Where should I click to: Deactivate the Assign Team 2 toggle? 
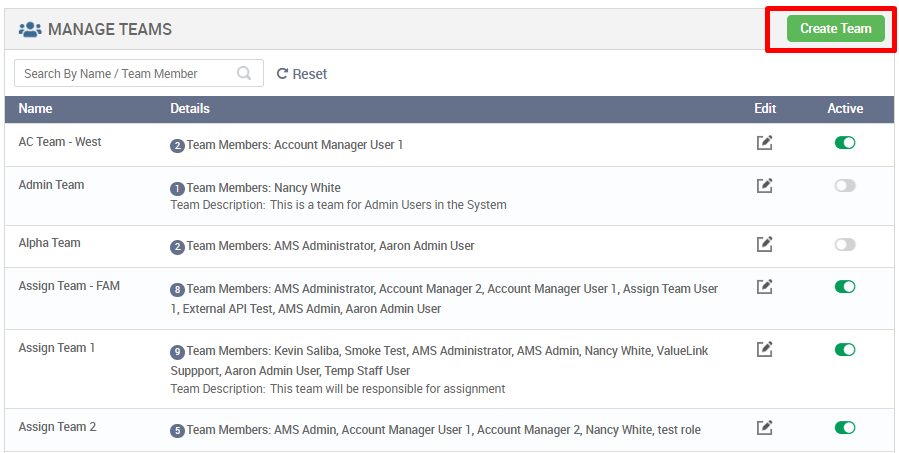click(845, 428)
